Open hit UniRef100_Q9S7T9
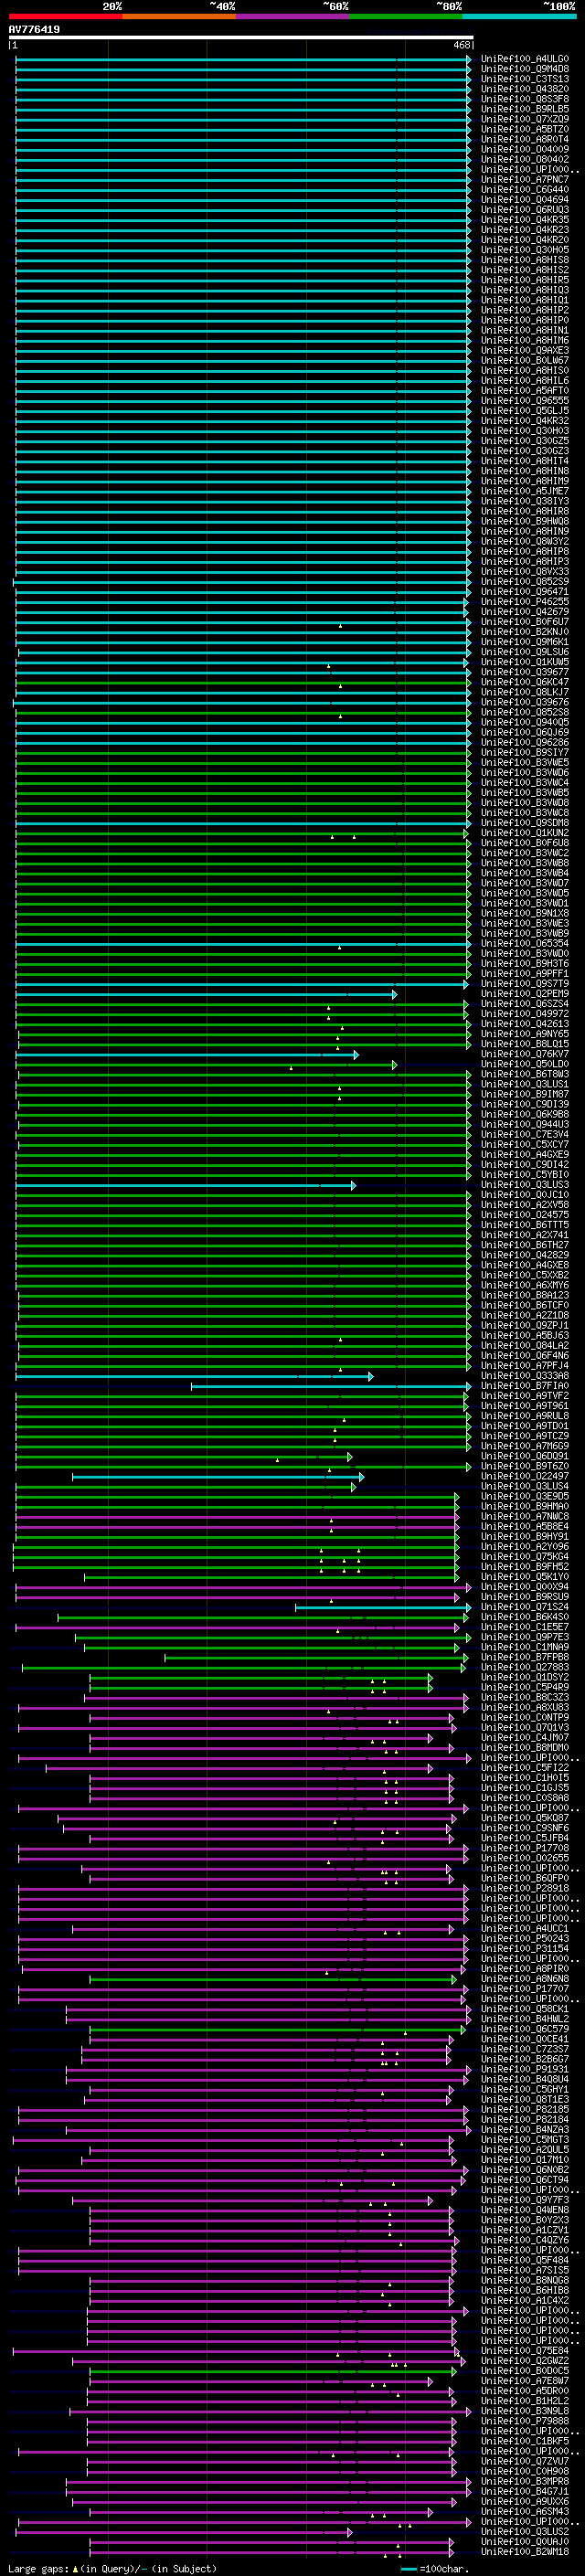This screenshot has height=2576, width=585. (x=525, y=984)
